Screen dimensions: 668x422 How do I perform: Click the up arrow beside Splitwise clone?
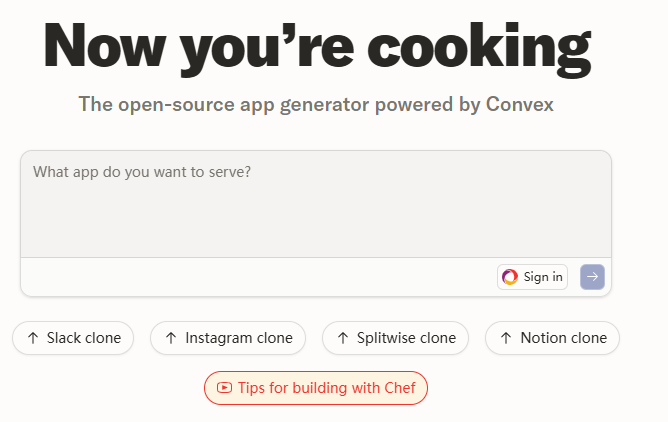point(343,338)
